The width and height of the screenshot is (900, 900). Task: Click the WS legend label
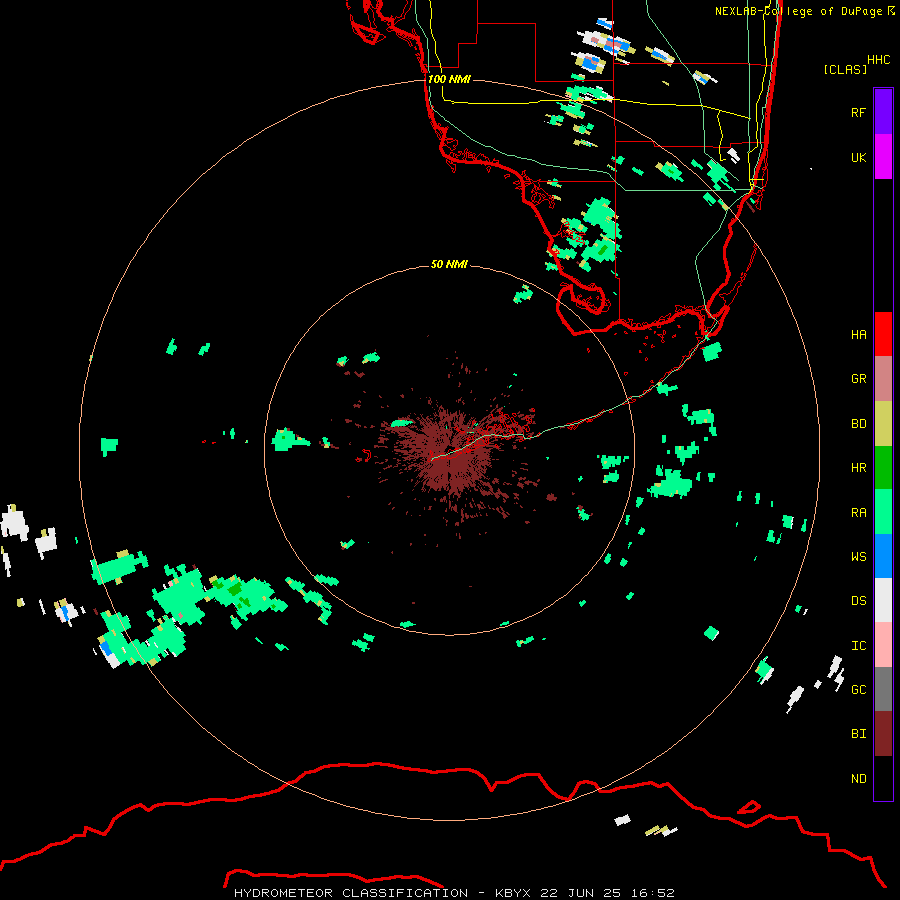858,556
